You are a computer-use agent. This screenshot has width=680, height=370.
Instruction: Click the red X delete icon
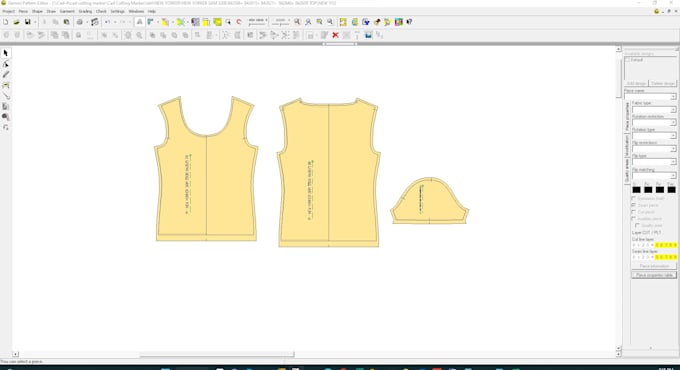(335, 35)
